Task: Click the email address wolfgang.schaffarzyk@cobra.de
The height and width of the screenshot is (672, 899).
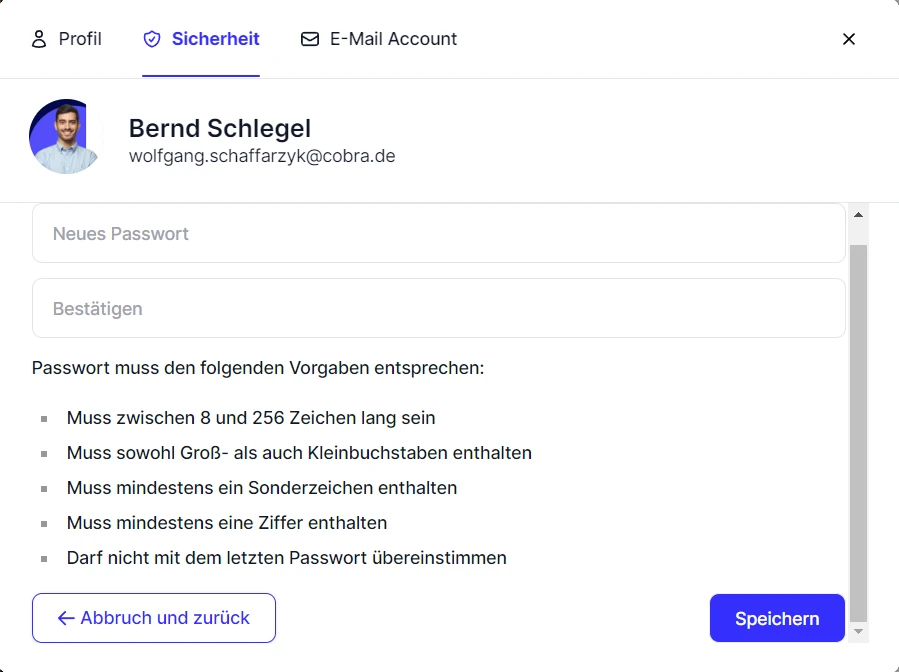Action: (x=261, y=156)
